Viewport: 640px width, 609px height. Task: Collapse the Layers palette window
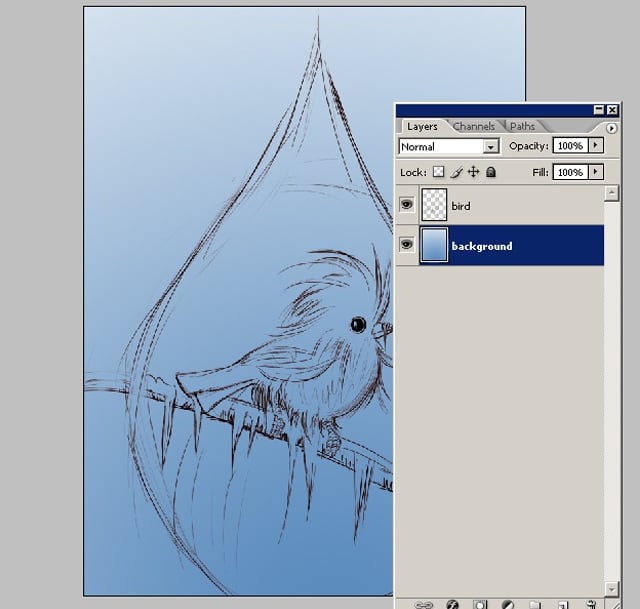coord(599,110)
